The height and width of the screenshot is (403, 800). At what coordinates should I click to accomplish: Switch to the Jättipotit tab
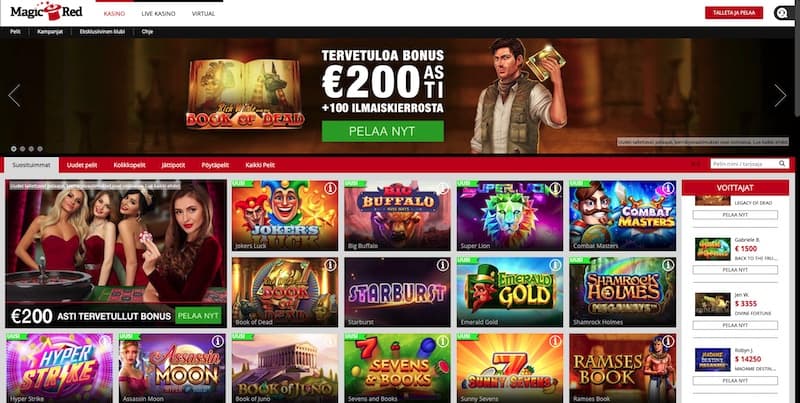tap(173, 165)
